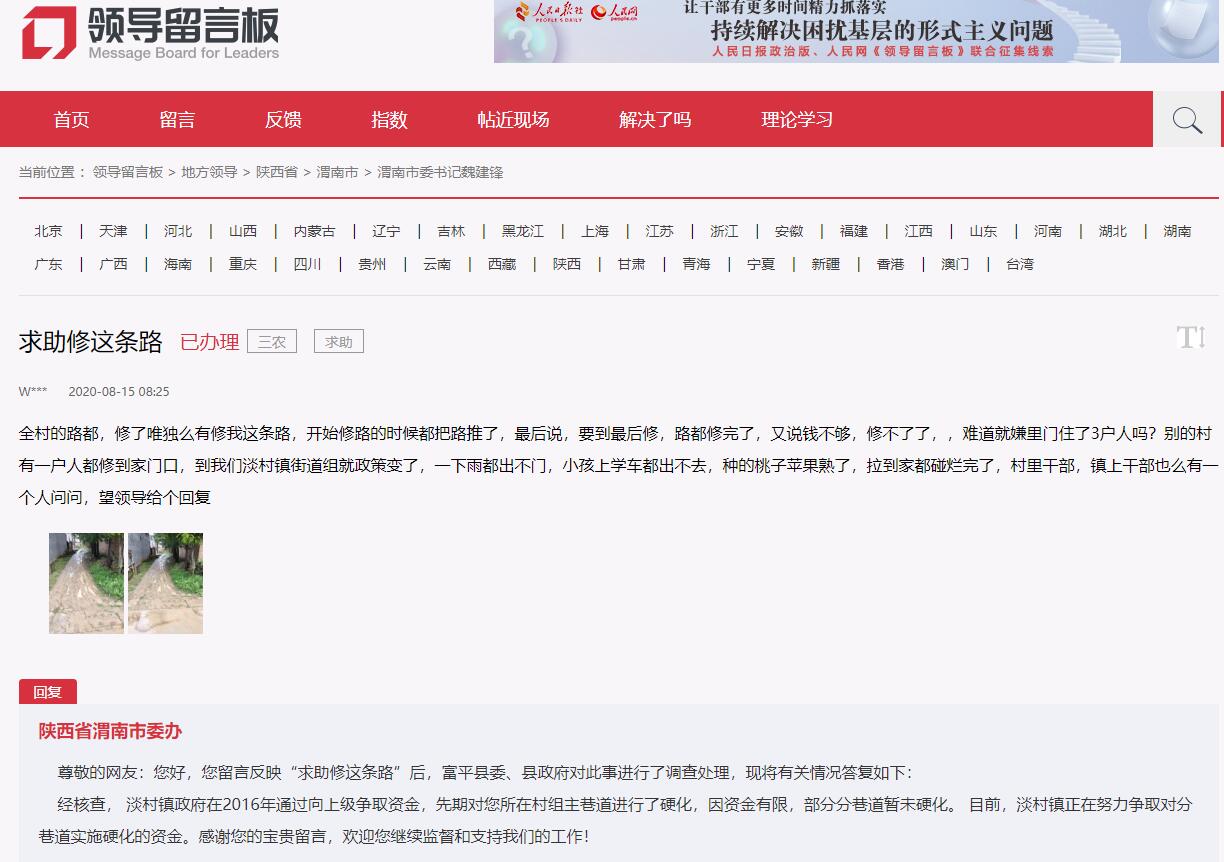The width and height of the screenshot is (1224, 862).
Task: Click the 陕西省渭南市委办 reply heading
Action: 110,731
